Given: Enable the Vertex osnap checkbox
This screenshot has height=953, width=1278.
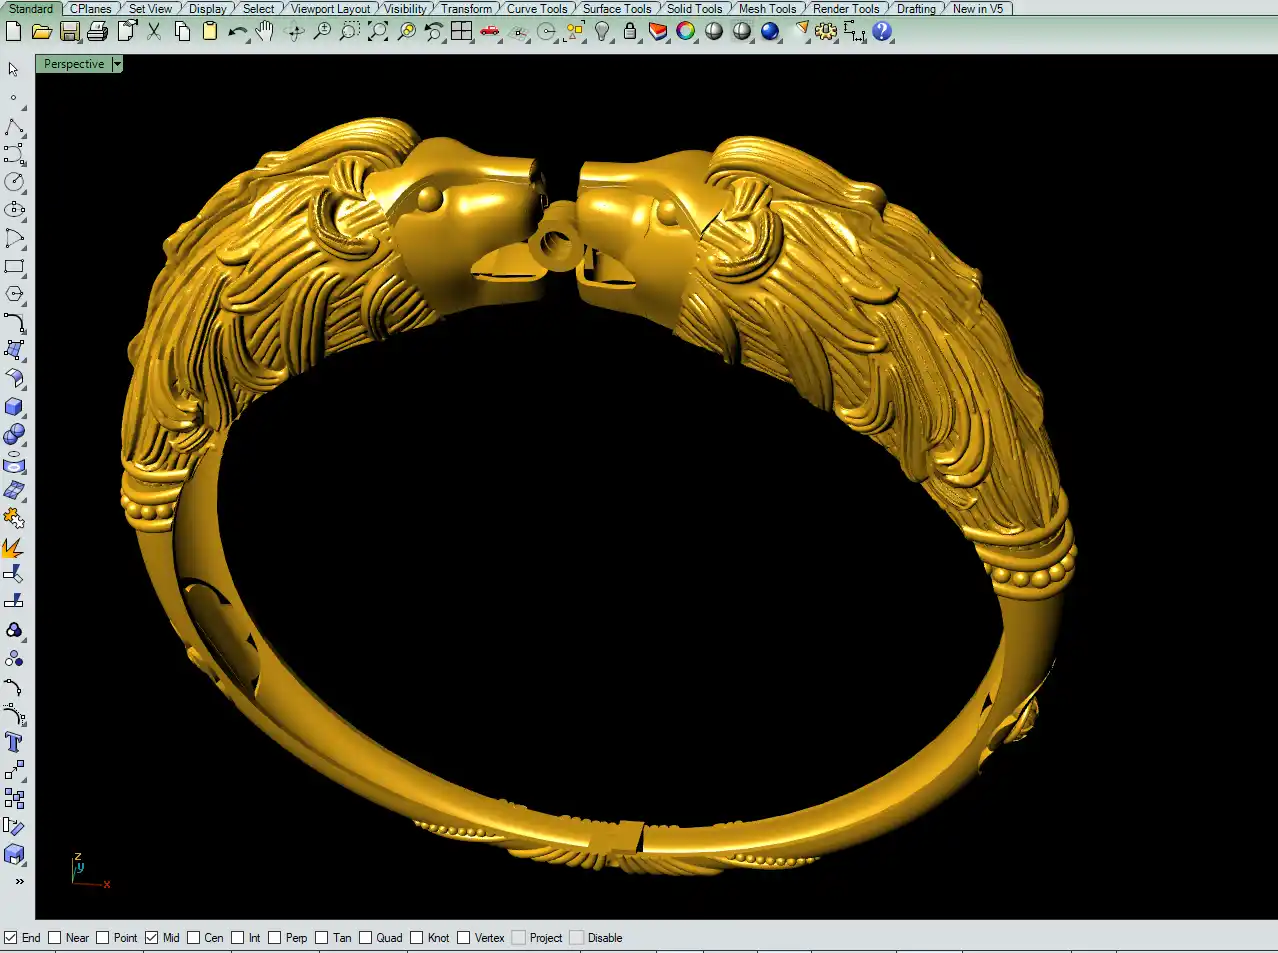Looking at the screenshot, I should [x=464, y=938].
